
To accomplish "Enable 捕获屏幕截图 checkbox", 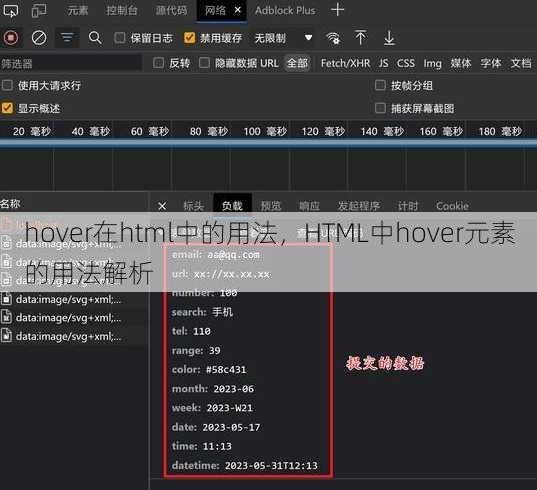I will pyautogui.click(x=380, y=108).
